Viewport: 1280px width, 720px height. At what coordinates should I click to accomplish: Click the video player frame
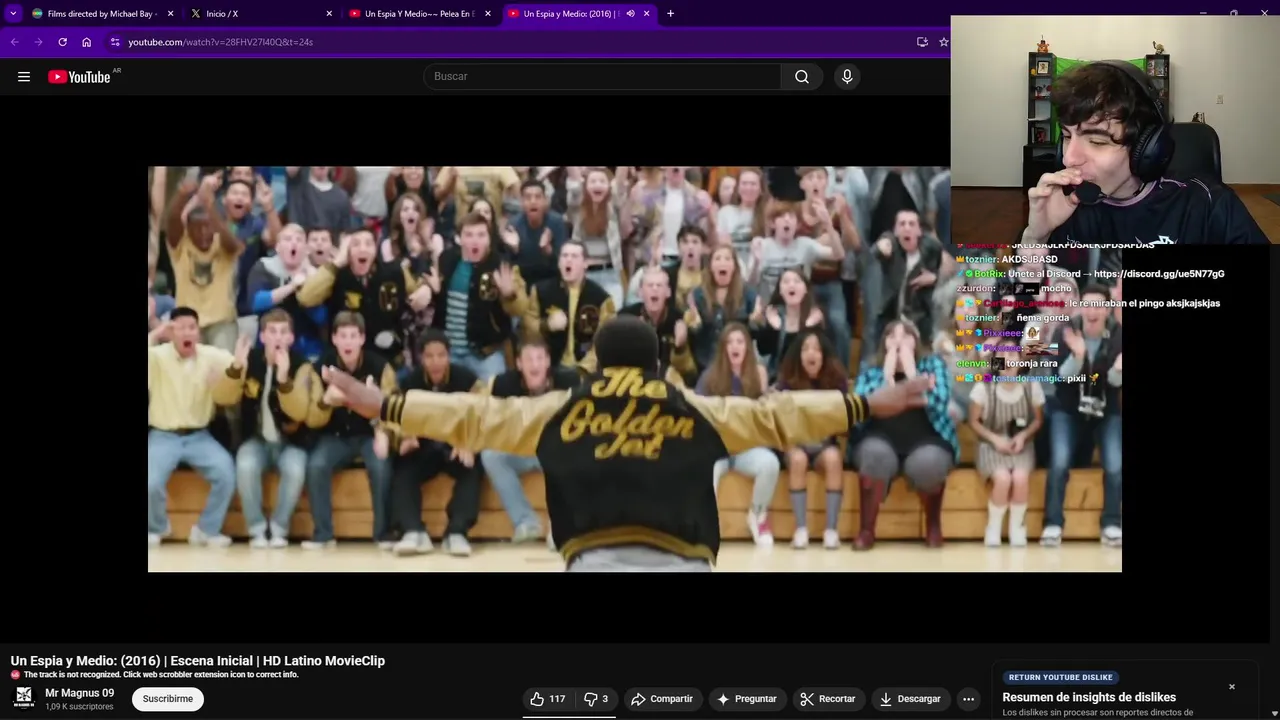point(635,369)
